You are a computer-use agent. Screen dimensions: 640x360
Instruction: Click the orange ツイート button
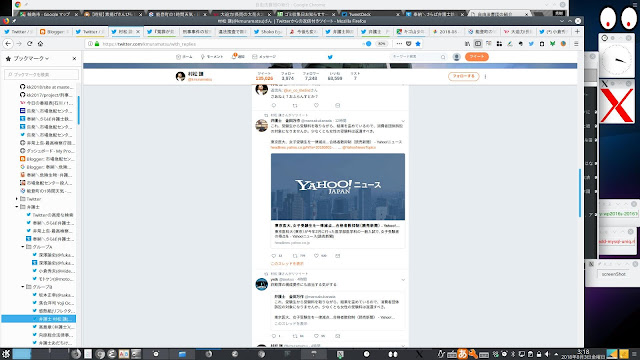coord(476,57)
